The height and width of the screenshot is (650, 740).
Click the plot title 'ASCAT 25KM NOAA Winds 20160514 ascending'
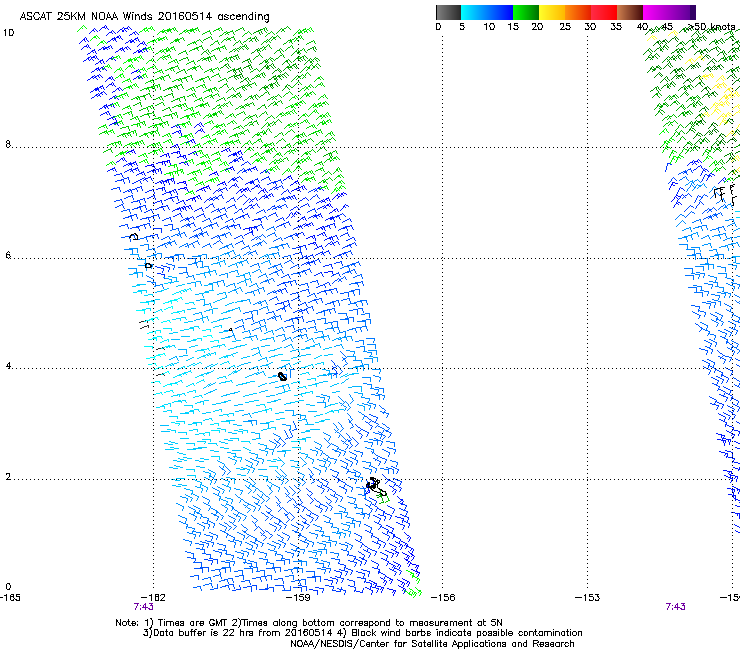click(x=144, y=17)
